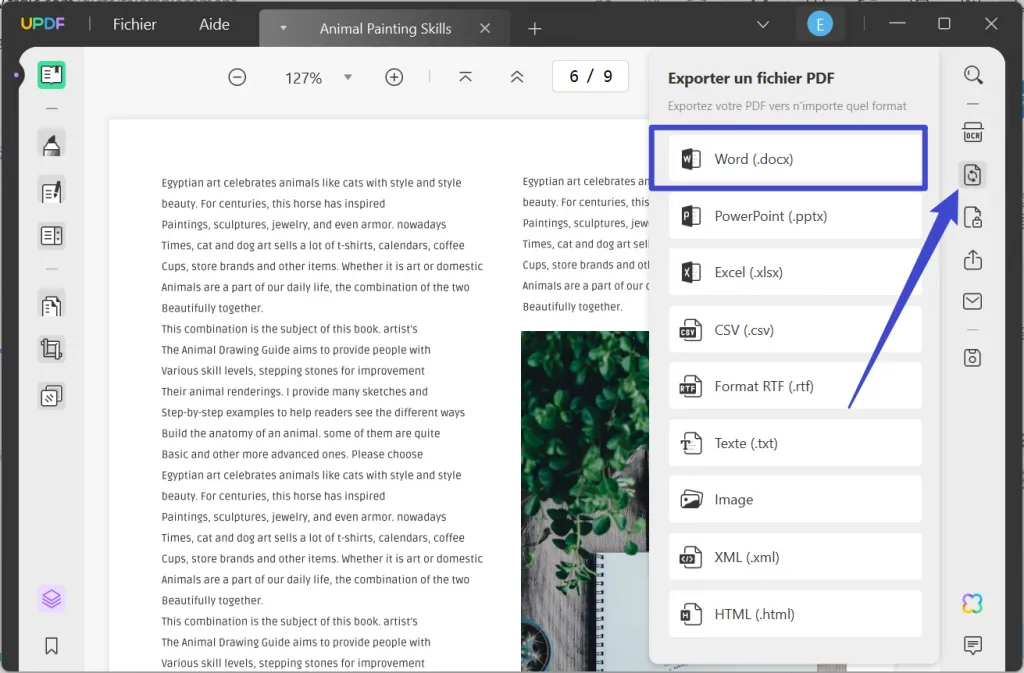Open the bookmarks panel

click(51, 646)
